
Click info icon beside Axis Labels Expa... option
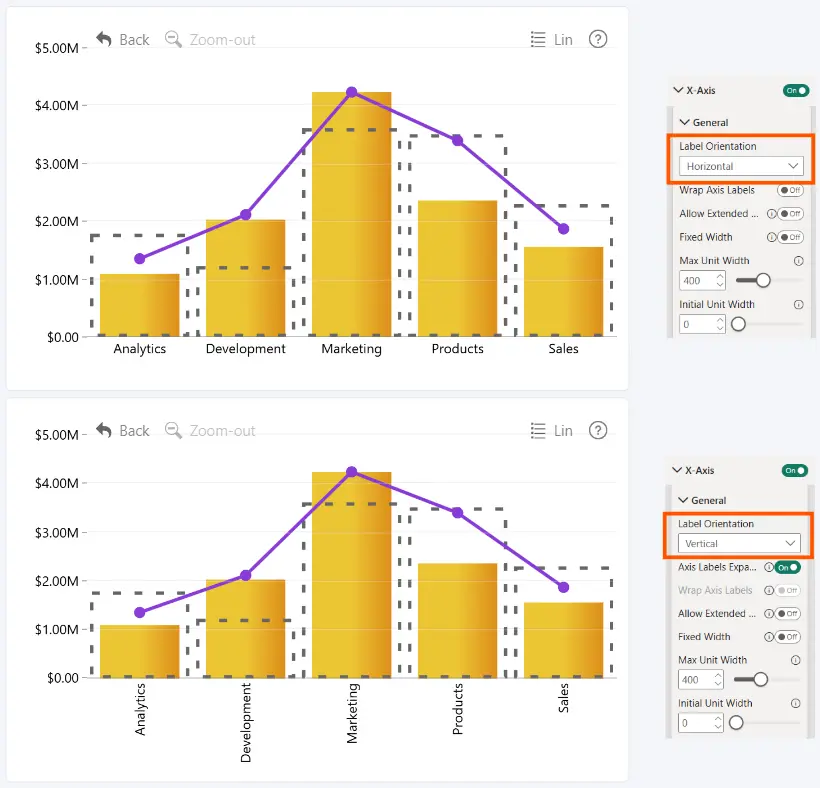768,567
